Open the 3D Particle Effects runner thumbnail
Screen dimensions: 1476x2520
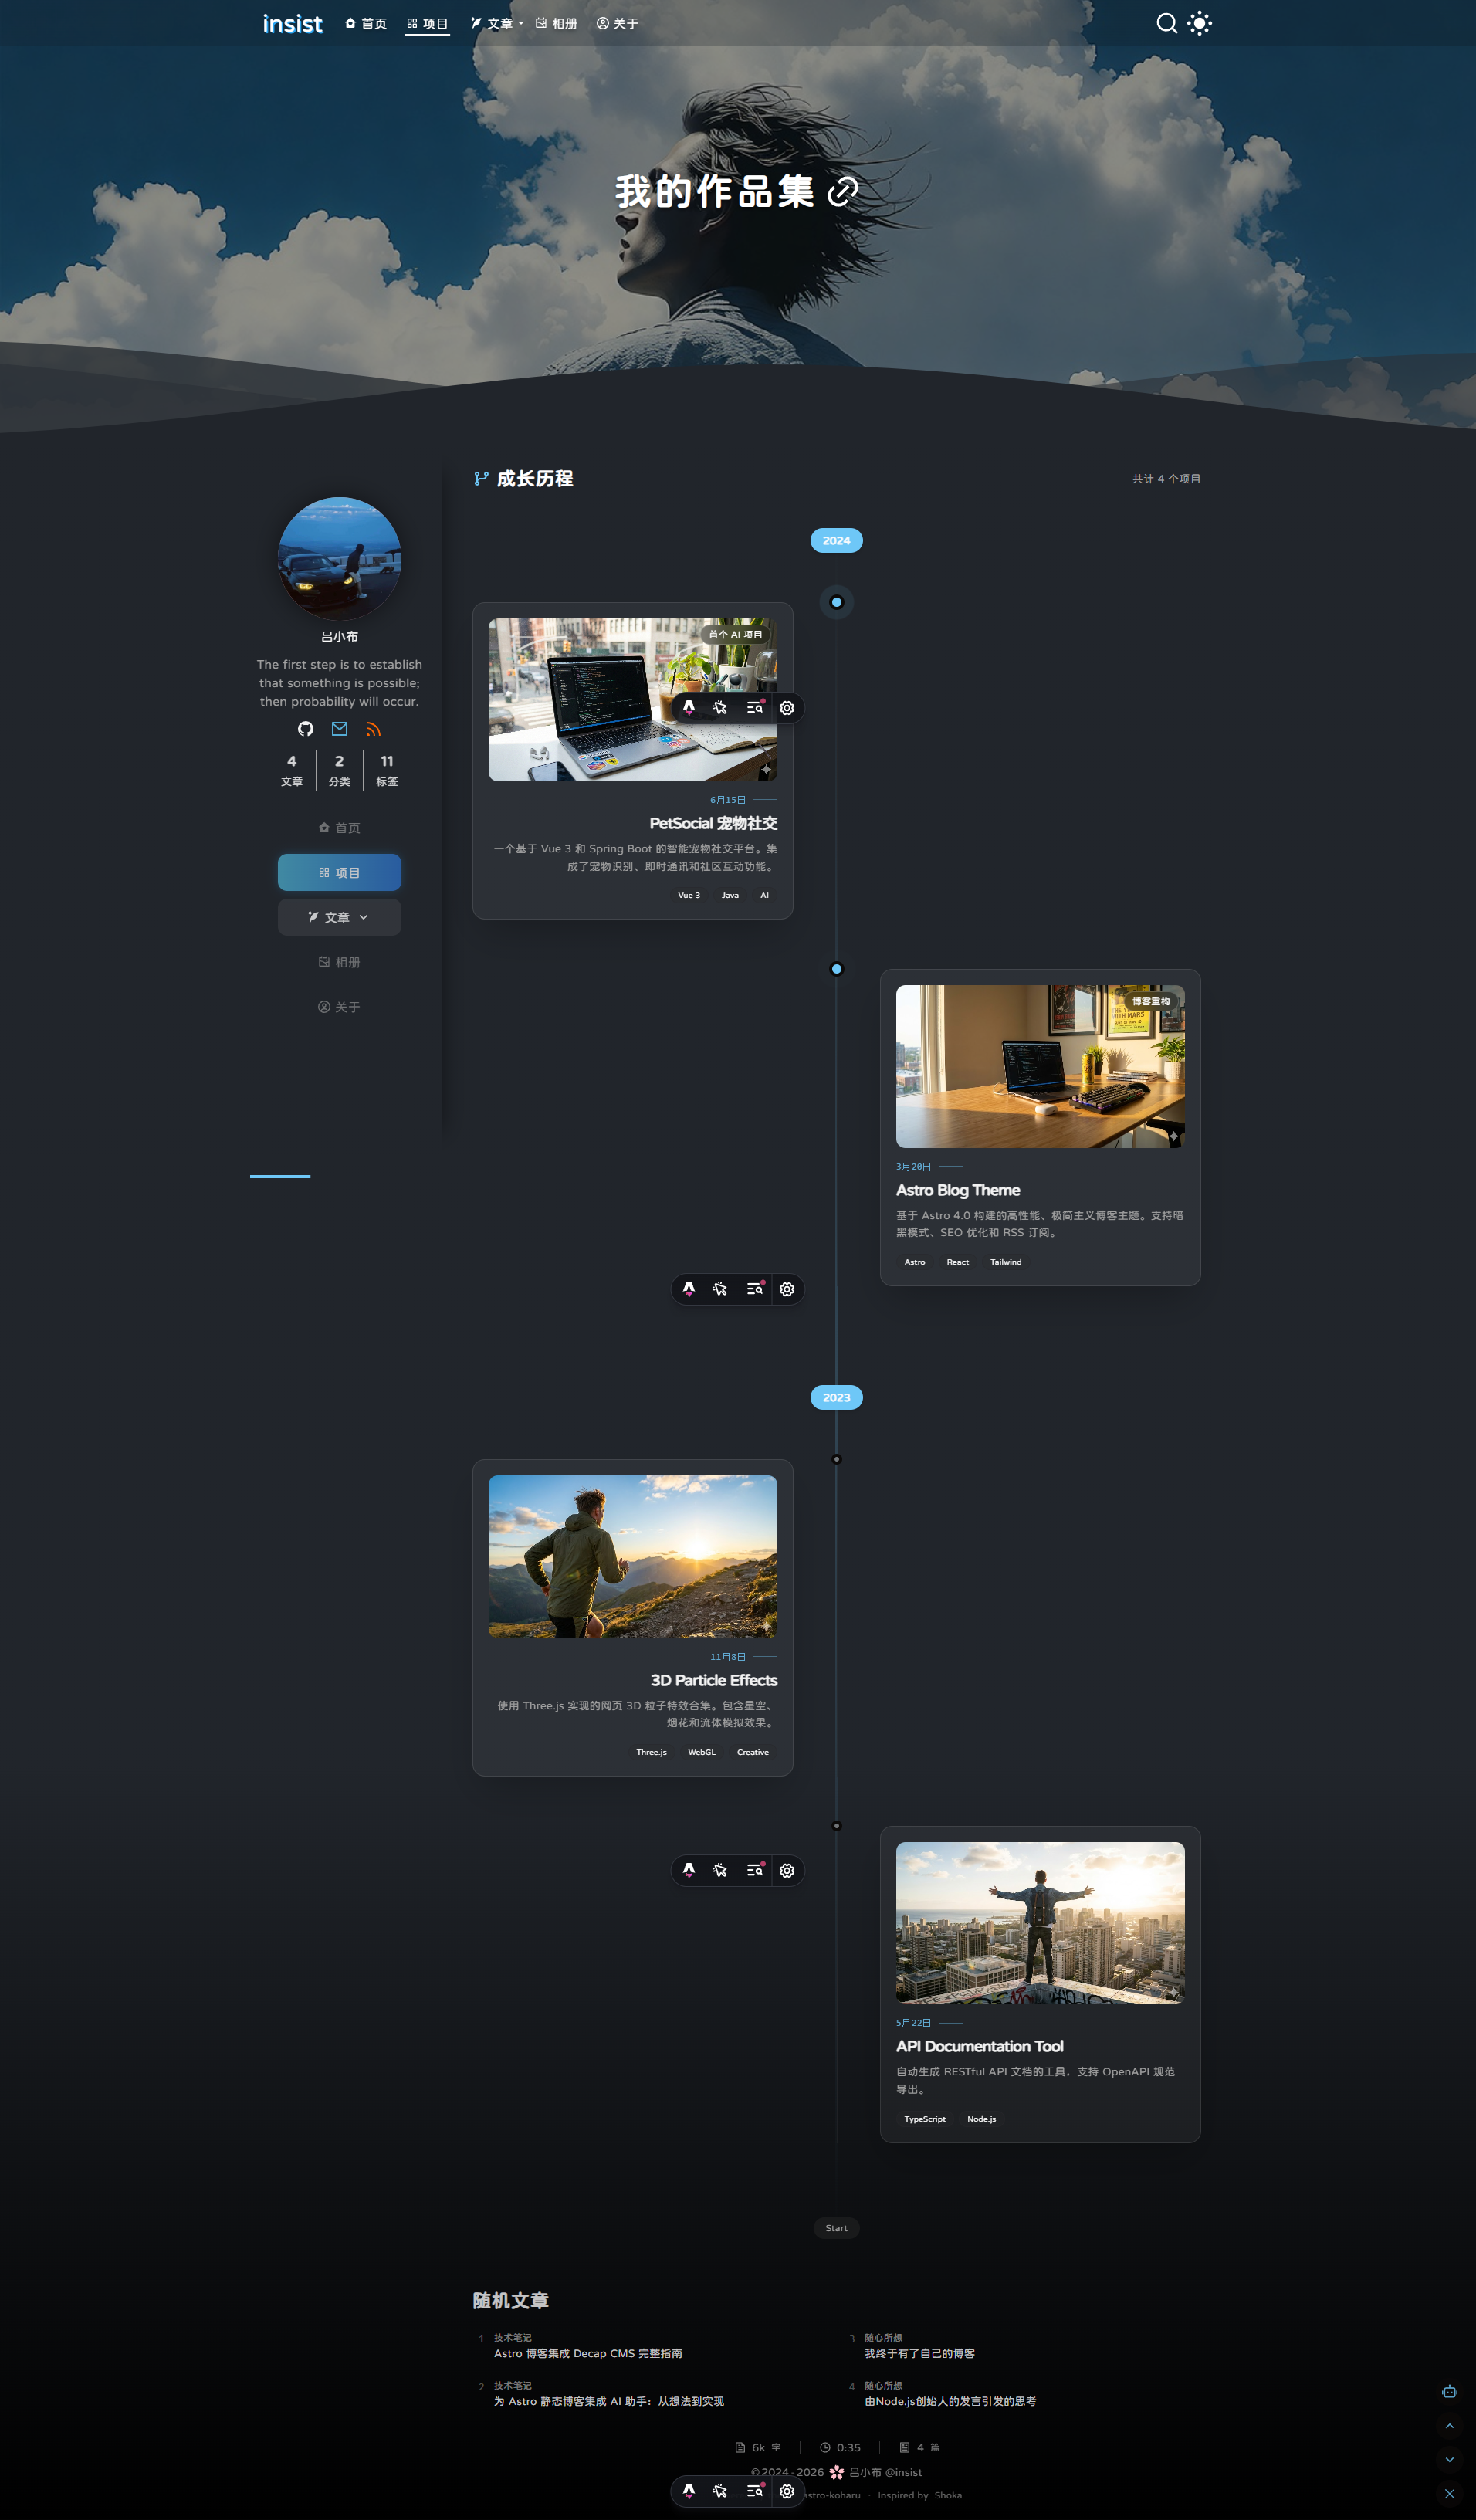632,1556
